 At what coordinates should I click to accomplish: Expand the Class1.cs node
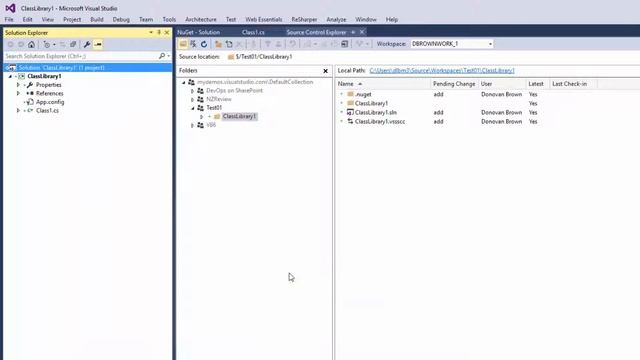[x=18, y=111]
